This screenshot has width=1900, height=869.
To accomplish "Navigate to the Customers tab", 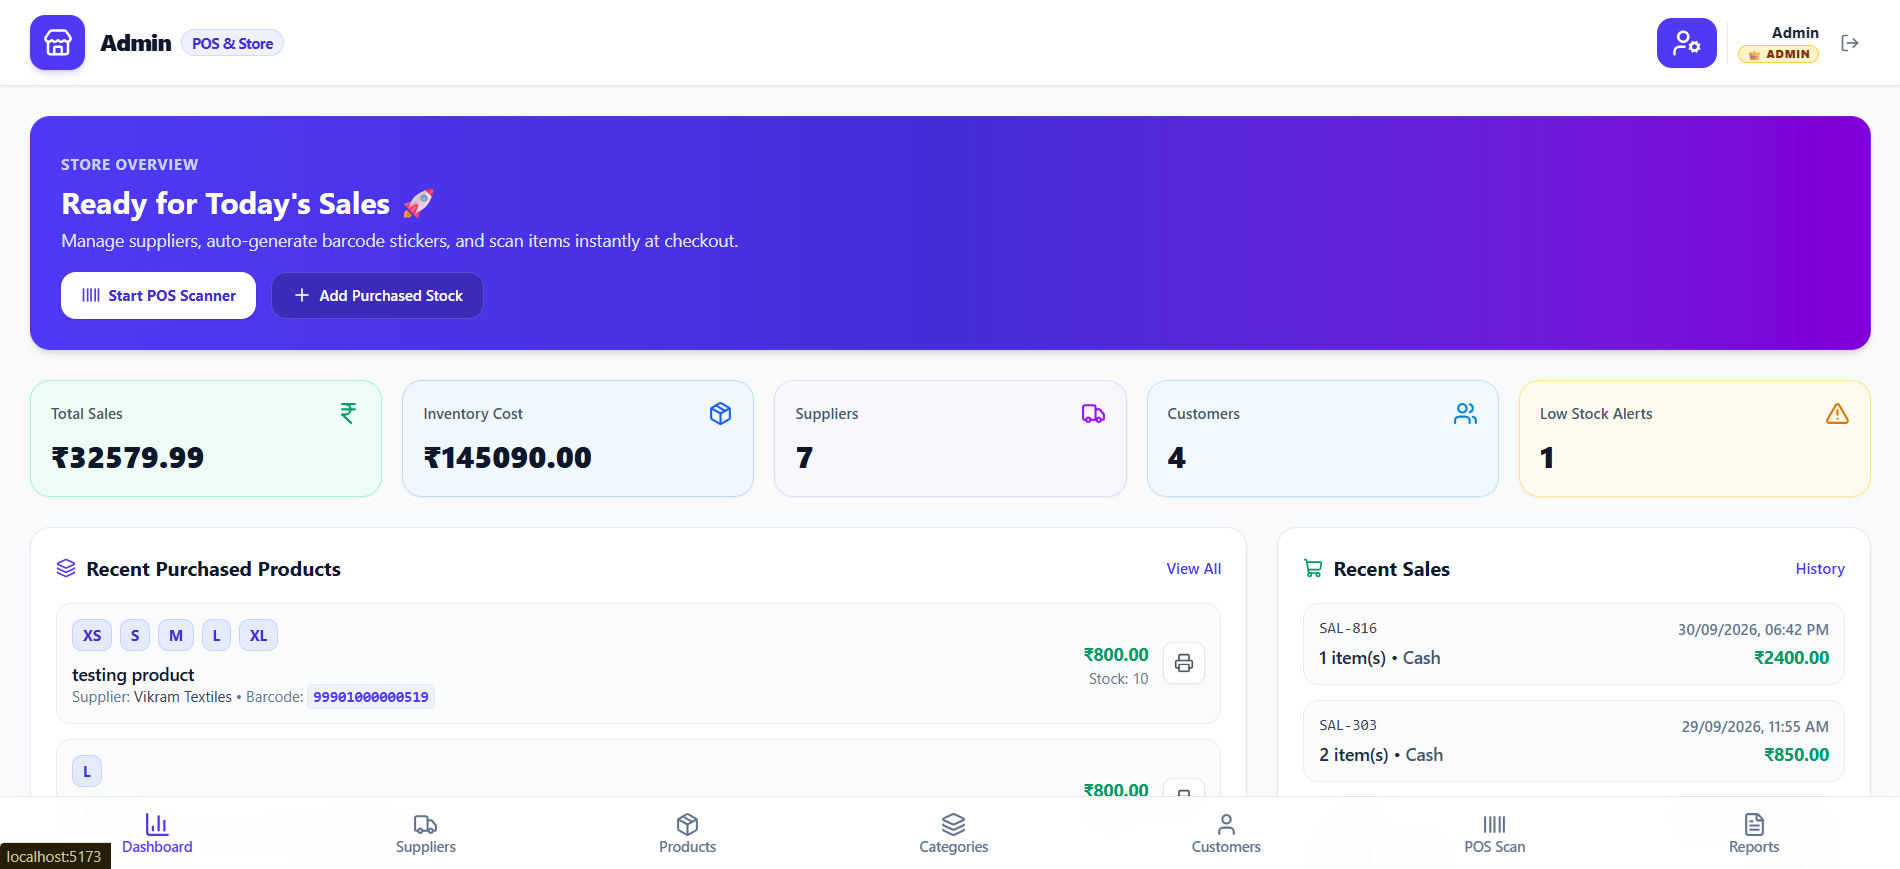I will [x=1226, y=834].
